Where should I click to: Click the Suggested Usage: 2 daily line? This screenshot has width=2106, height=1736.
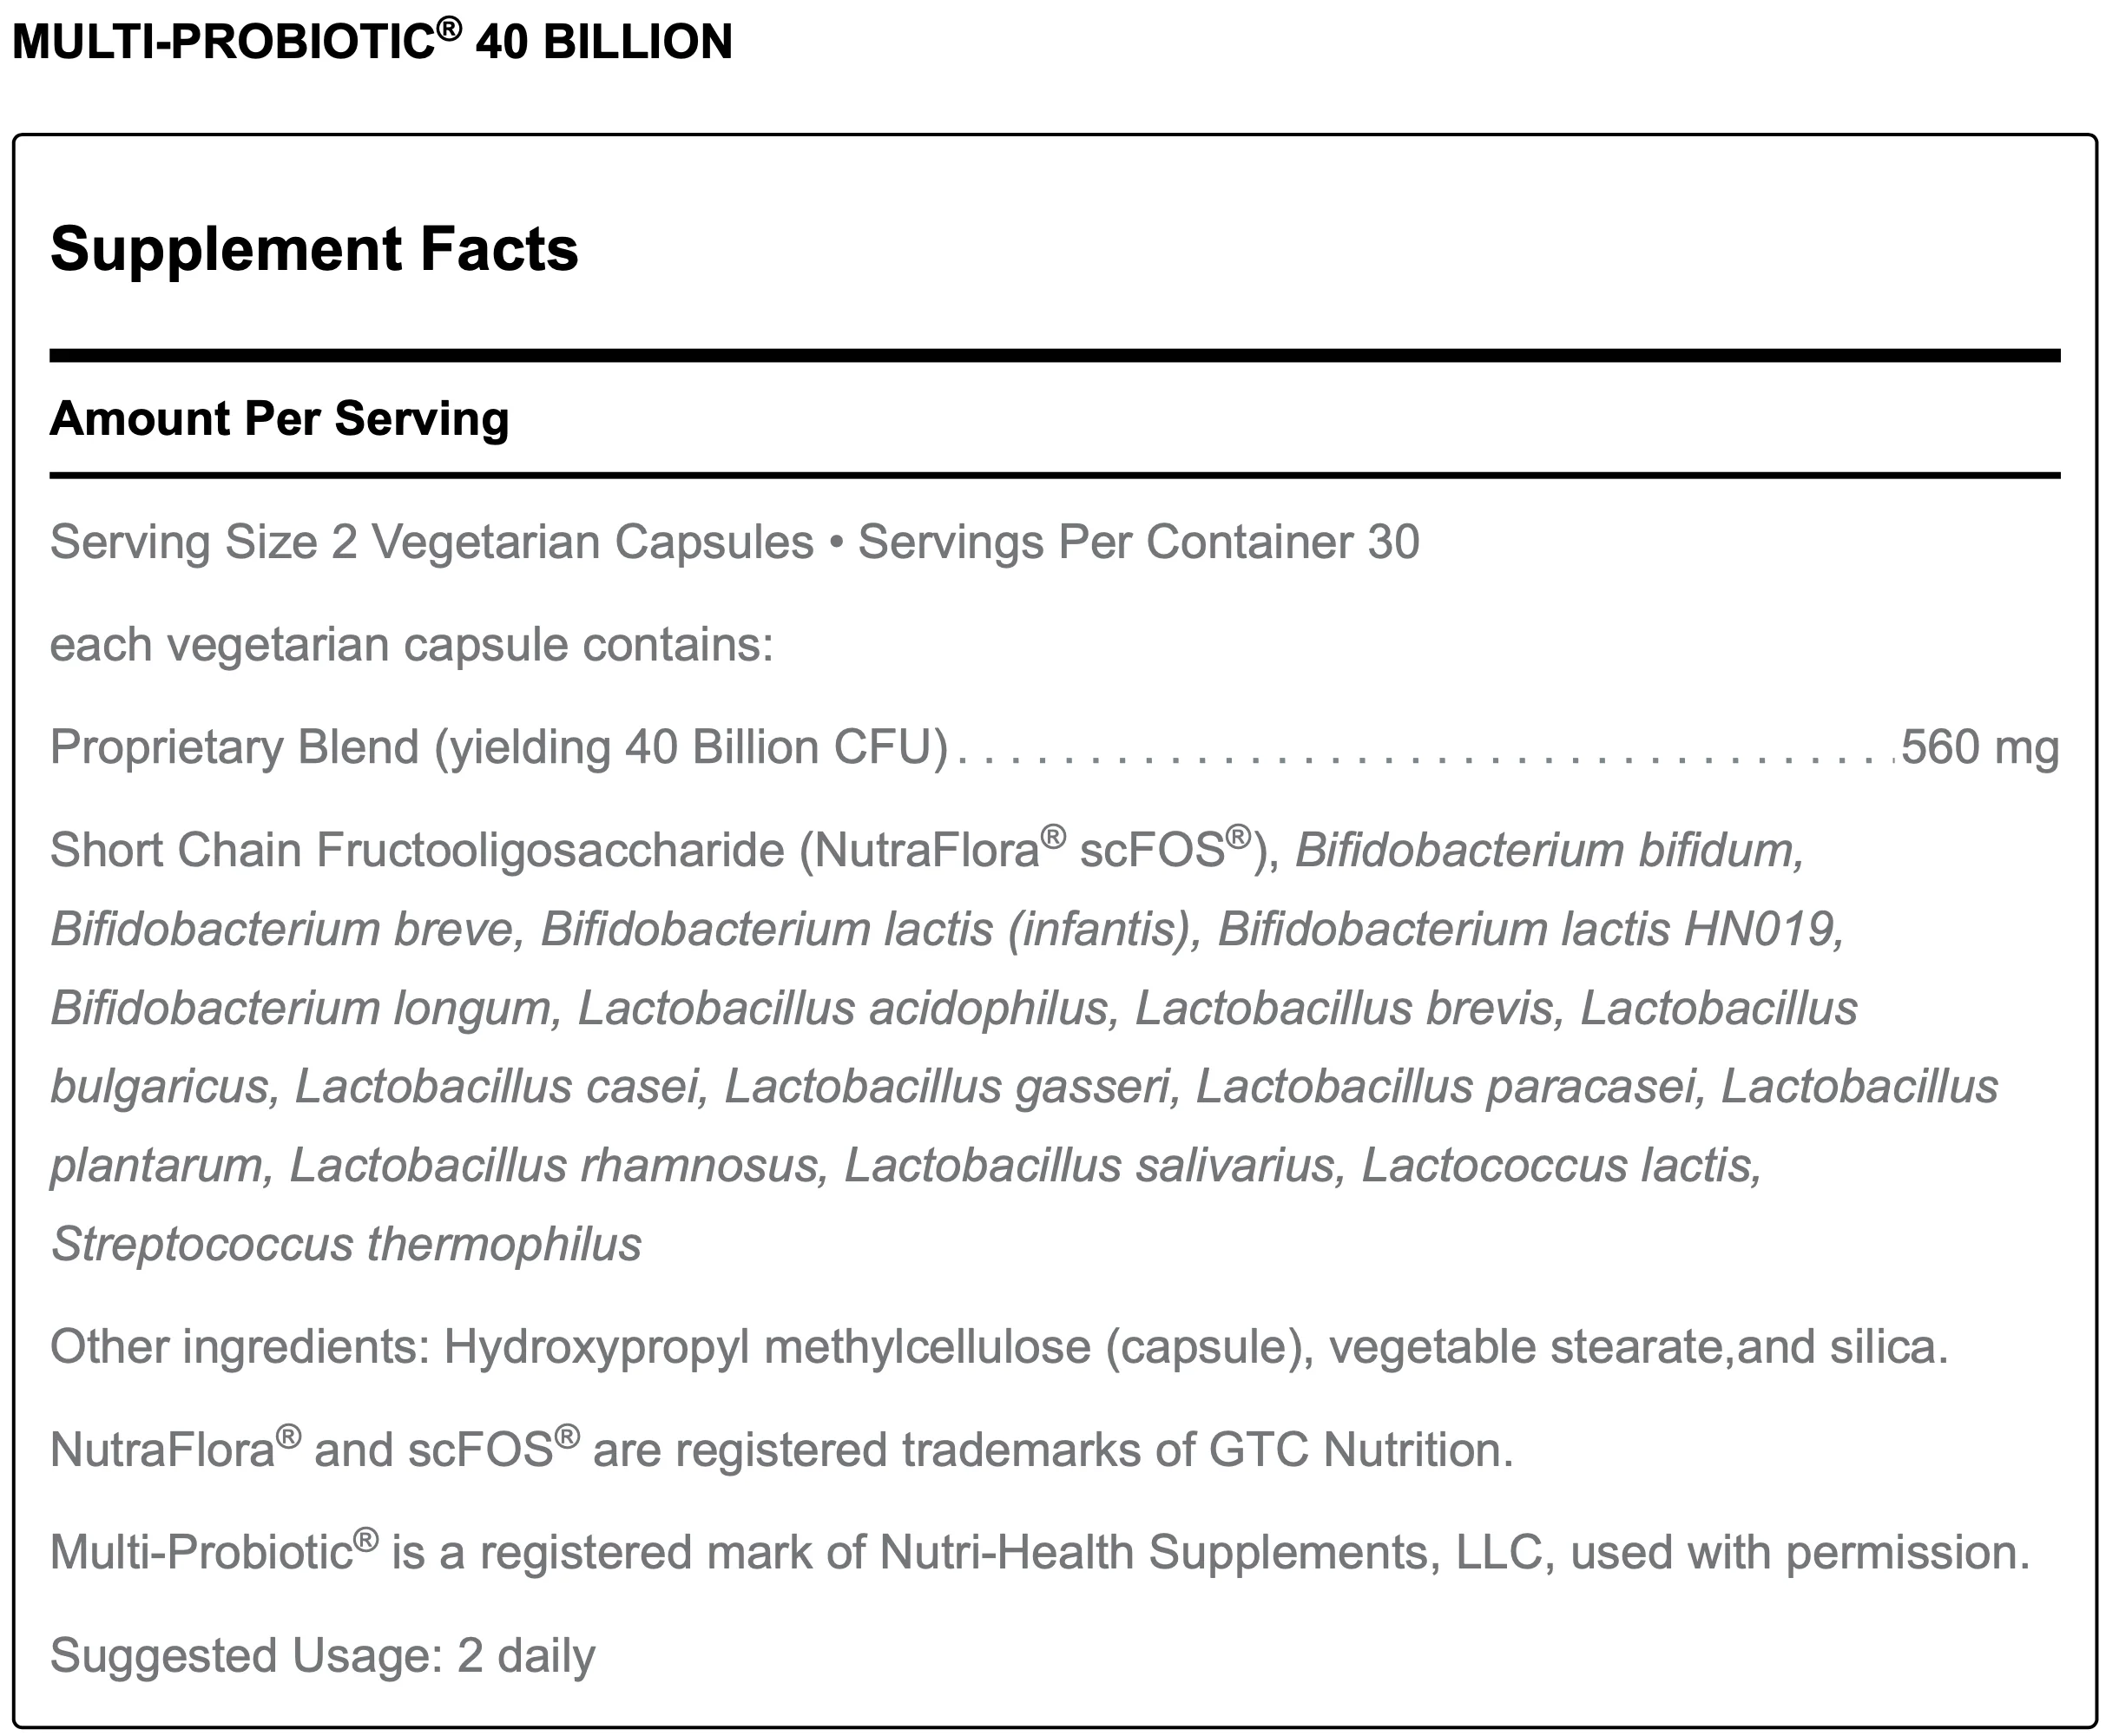pyautogui.click(x=322, y=1656)
